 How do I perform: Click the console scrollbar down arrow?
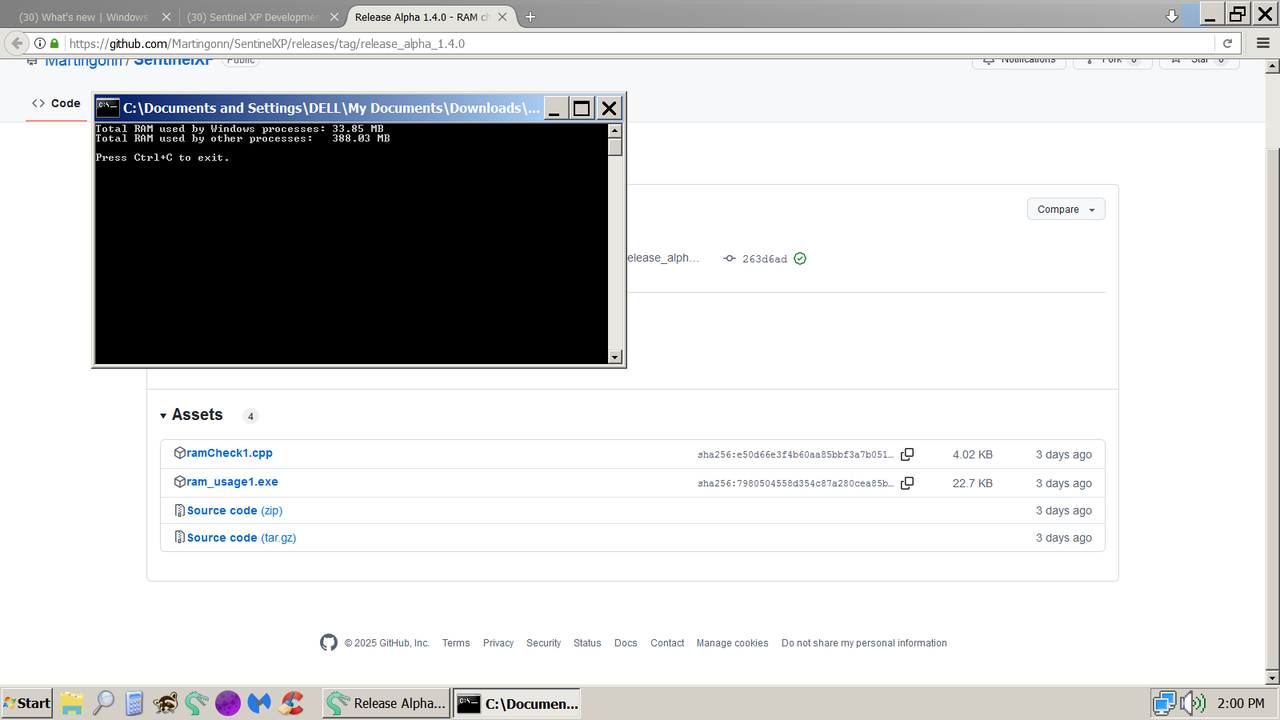click(615, 357)
